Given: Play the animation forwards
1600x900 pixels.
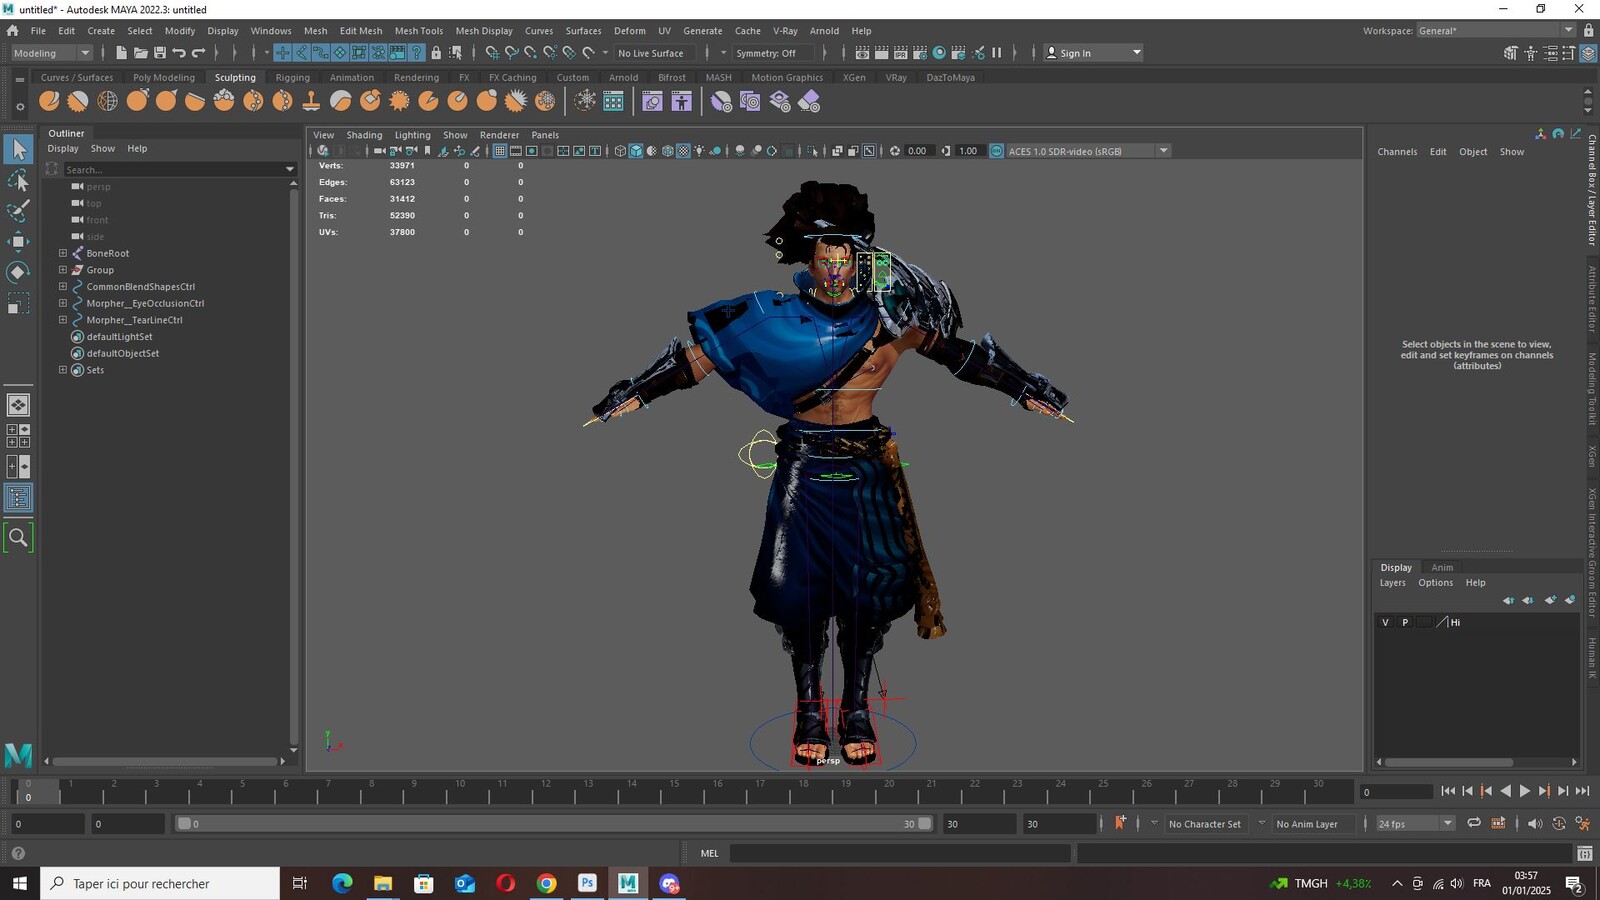Looking at the screenshot, I should 1525,791.
